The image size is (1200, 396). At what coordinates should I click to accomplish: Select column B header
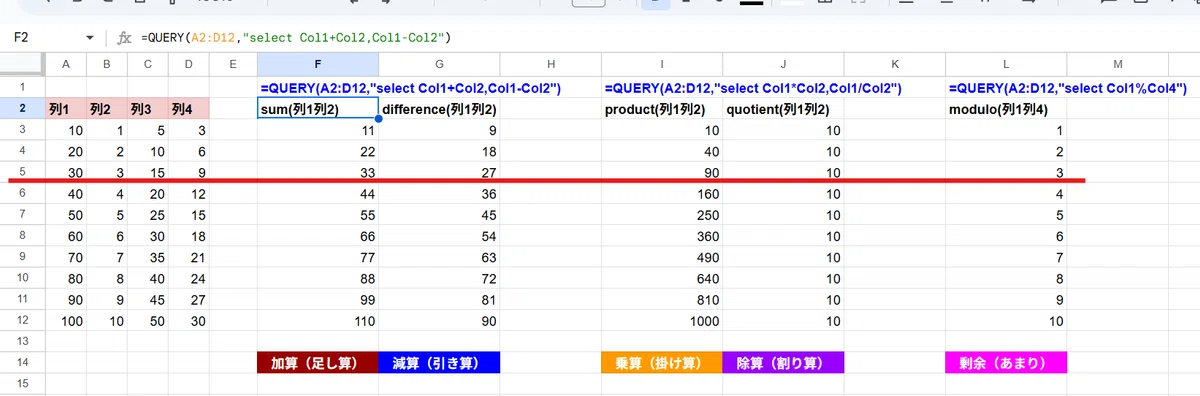click(106, 64)
